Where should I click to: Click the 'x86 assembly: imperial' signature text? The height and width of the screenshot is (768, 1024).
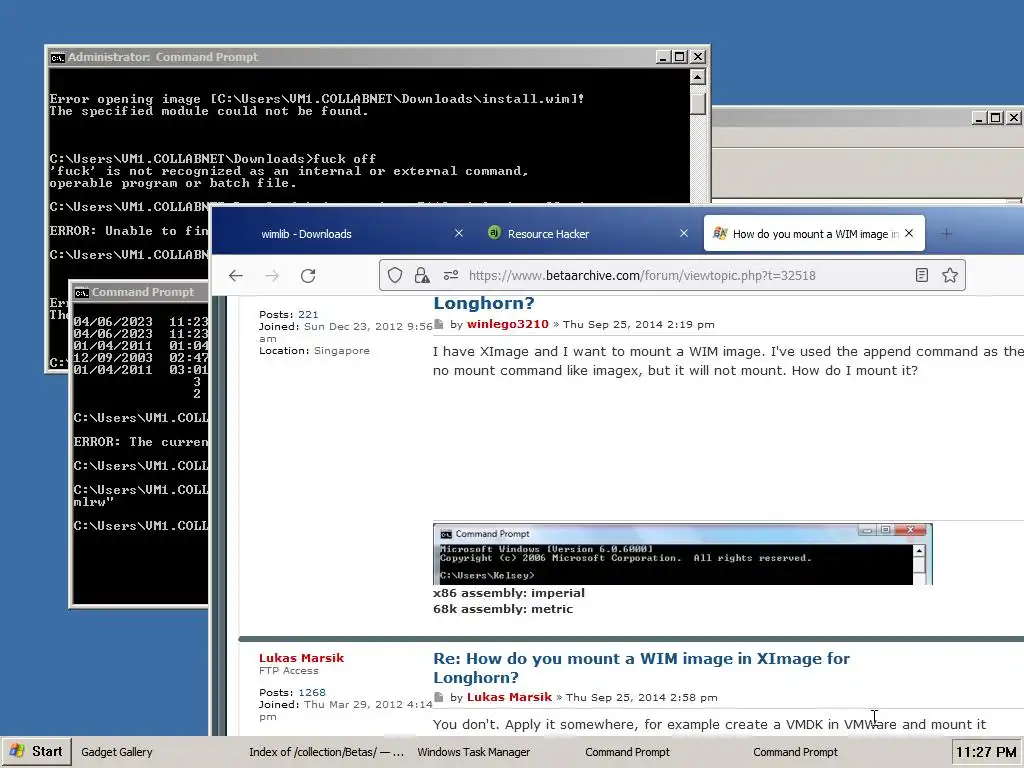pyautogui.click(x=509, y=593)
